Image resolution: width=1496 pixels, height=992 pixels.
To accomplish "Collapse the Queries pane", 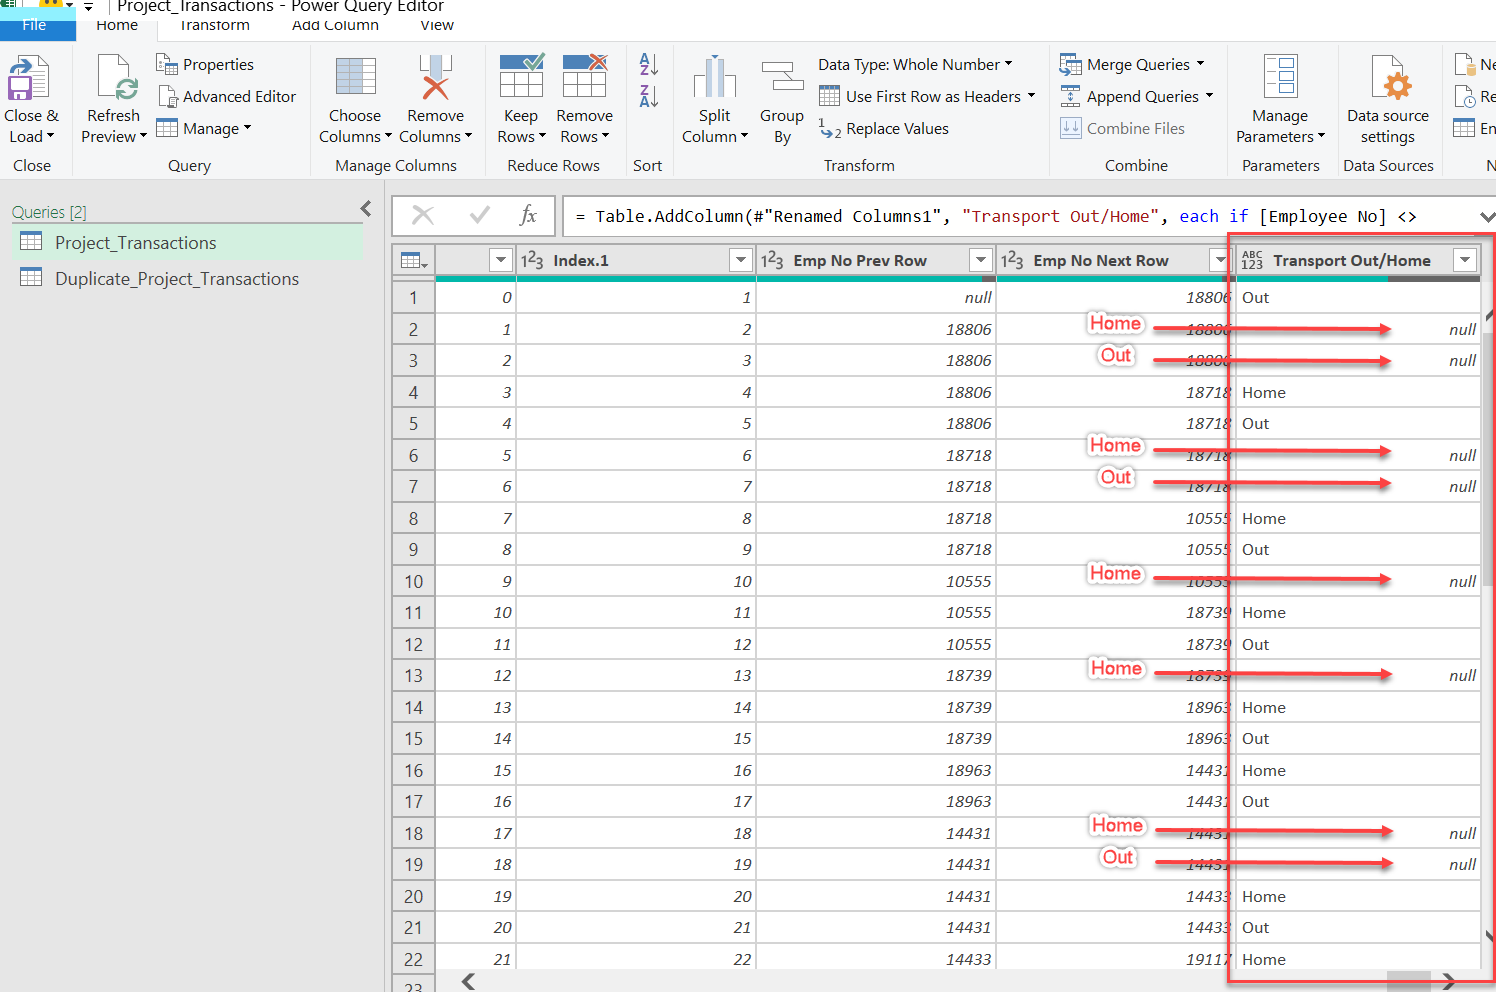I will coord(366,209).
